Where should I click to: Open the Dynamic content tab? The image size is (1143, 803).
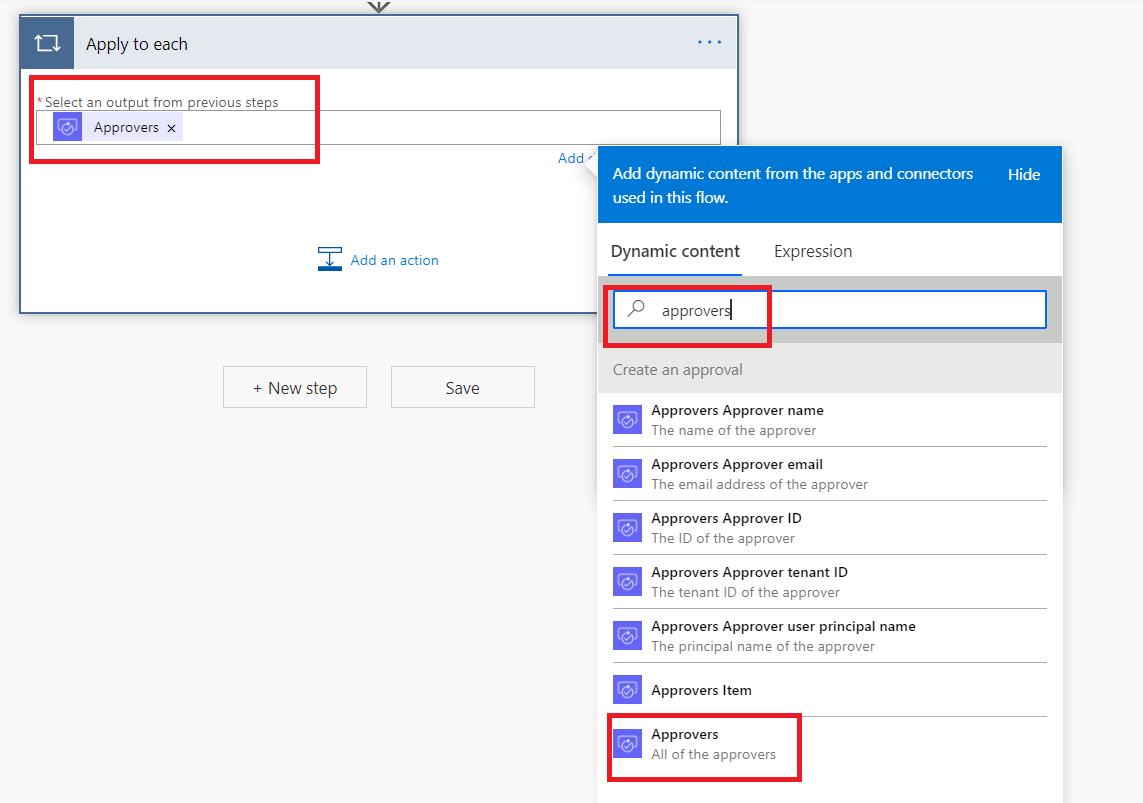pos(675,251)
